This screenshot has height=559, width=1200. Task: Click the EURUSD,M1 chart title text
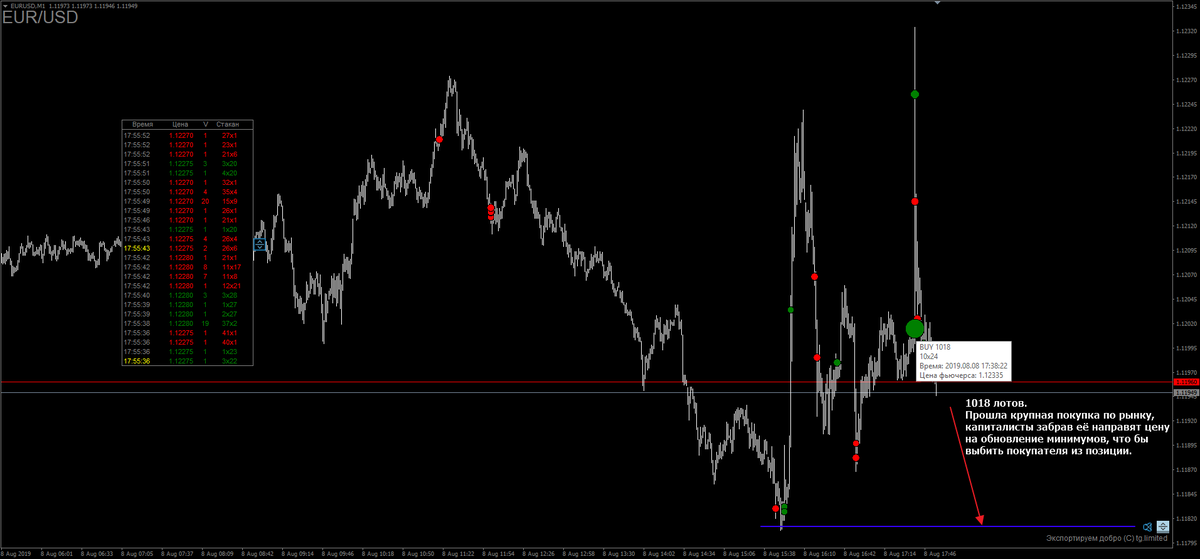28,5
